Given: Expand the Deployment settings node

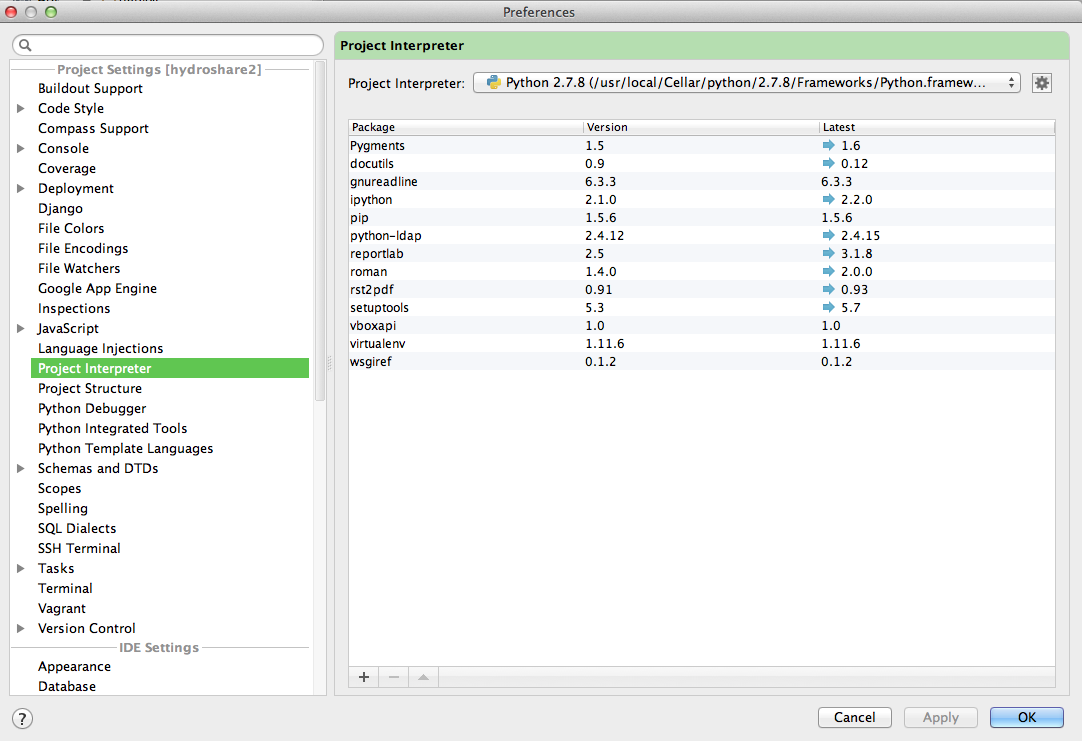Looking at the screenshot, I should click(x=21, y=188).
